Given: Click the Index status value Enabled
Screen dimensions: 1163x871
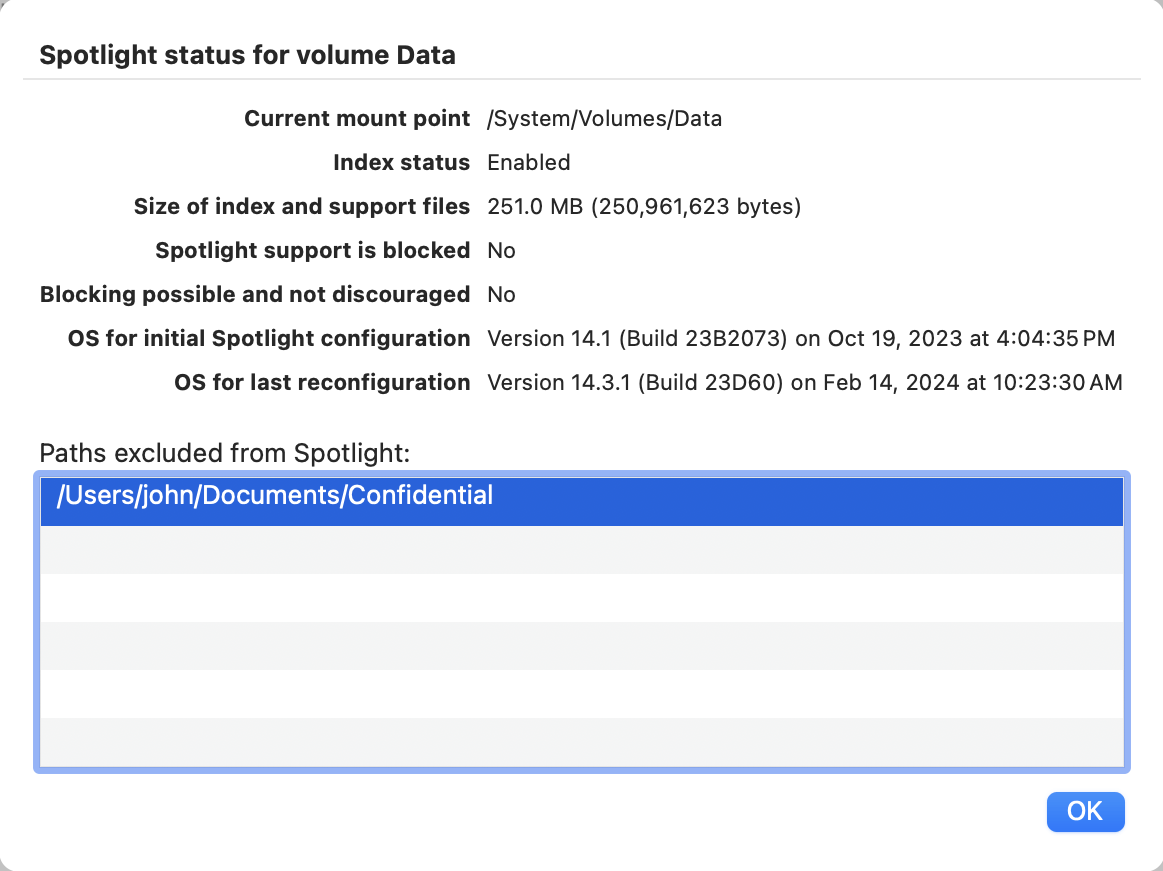Looking at the screenshot, I should click(x=529, y=162).
